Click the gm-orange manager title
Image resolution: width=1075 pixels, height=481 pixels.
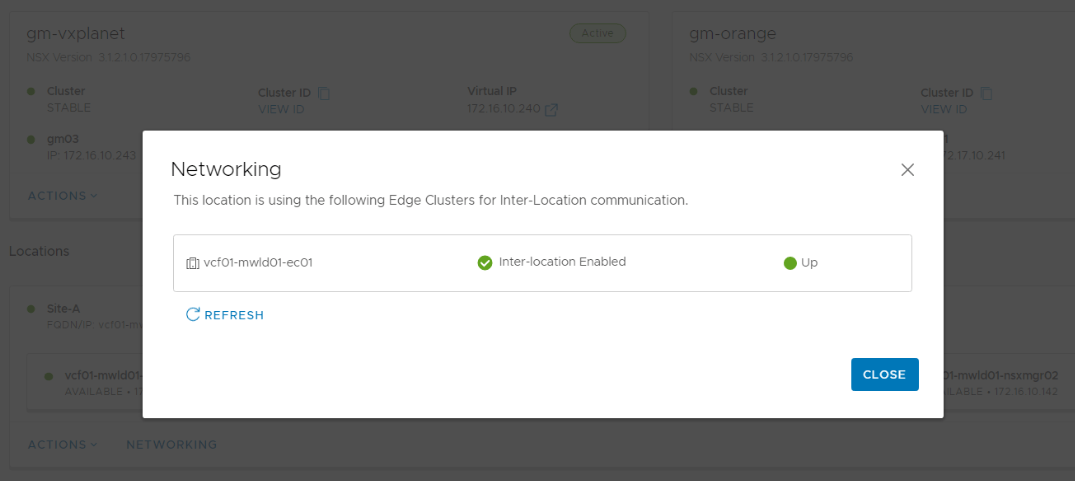734,33
